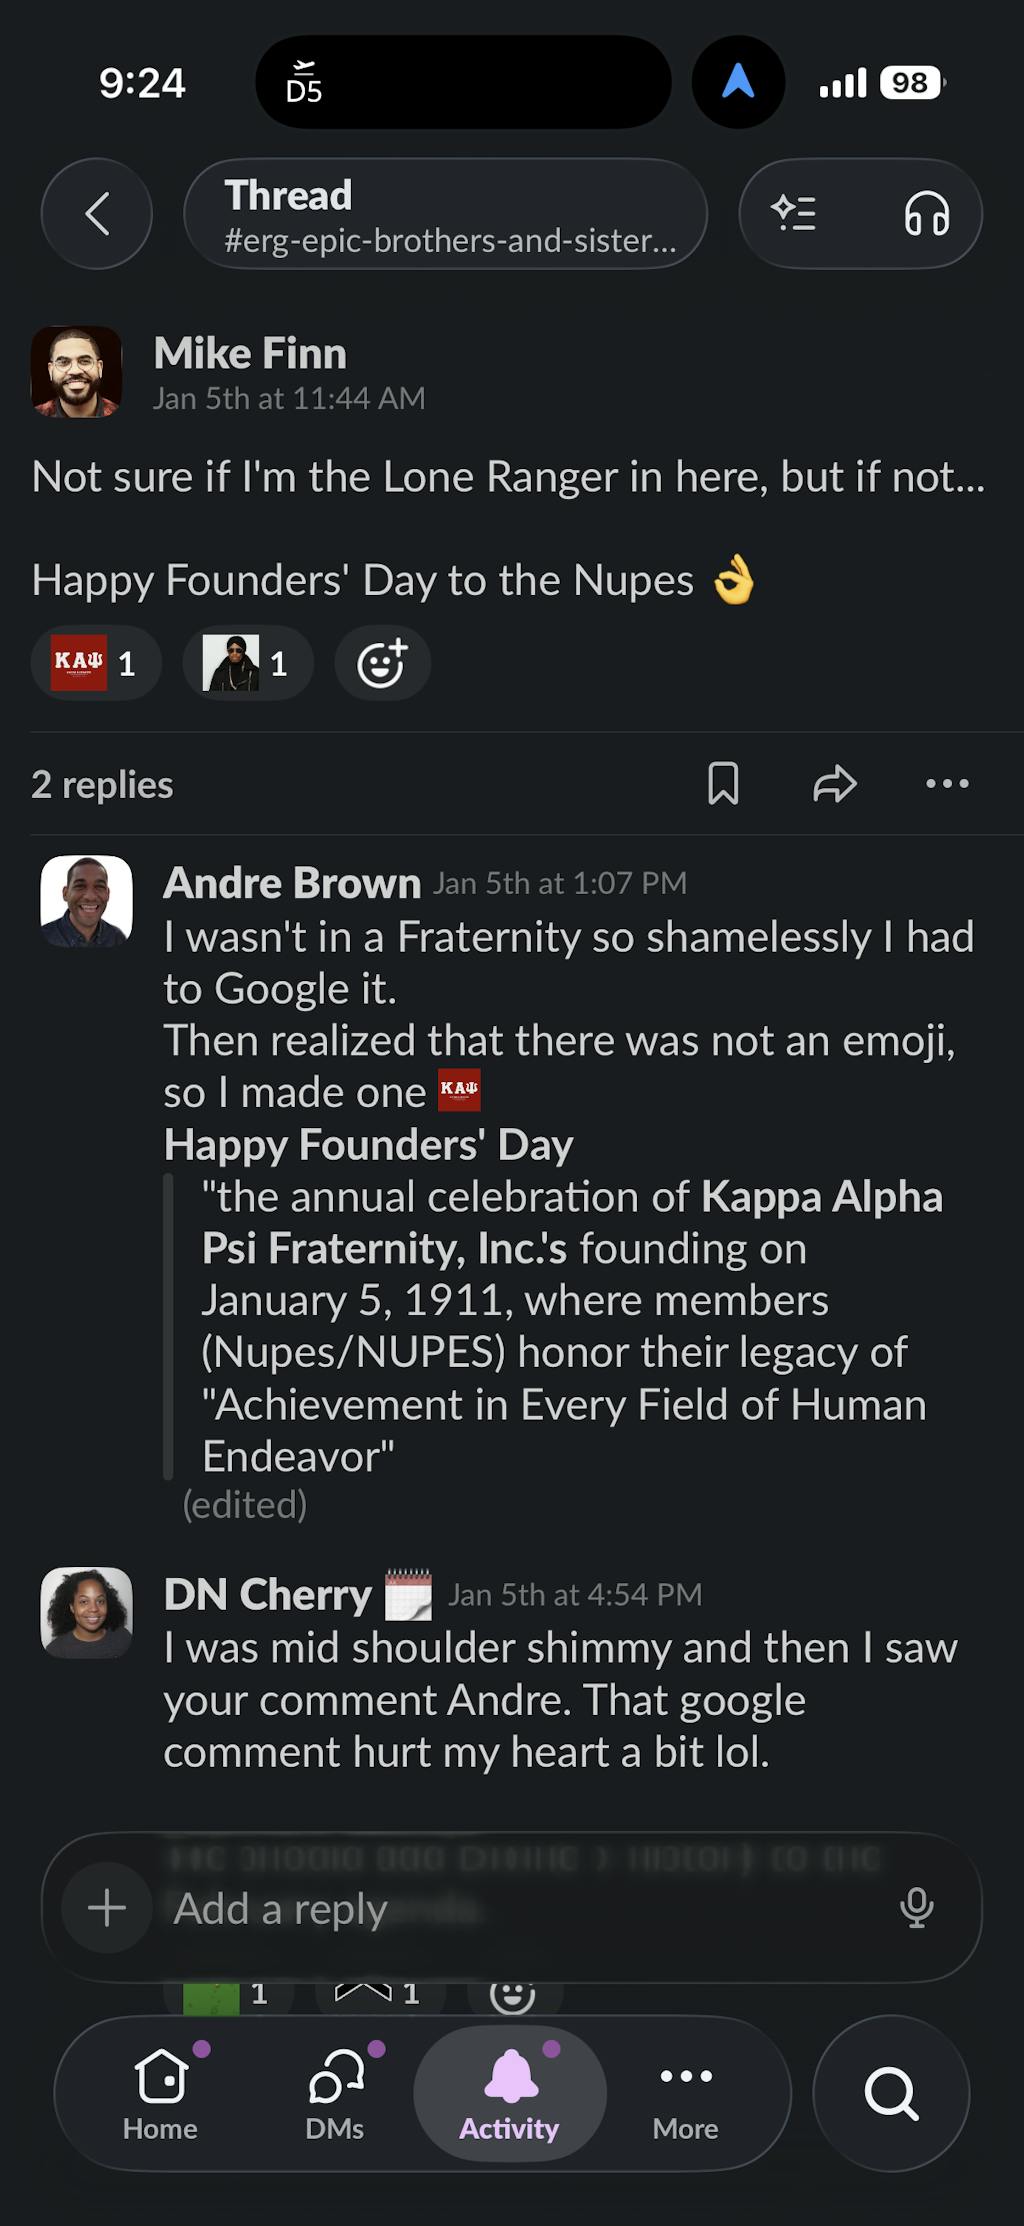Open the Thread channel title header
Image resolution: width=1024 pixels, height=2226 pixels.
[446, 214]
